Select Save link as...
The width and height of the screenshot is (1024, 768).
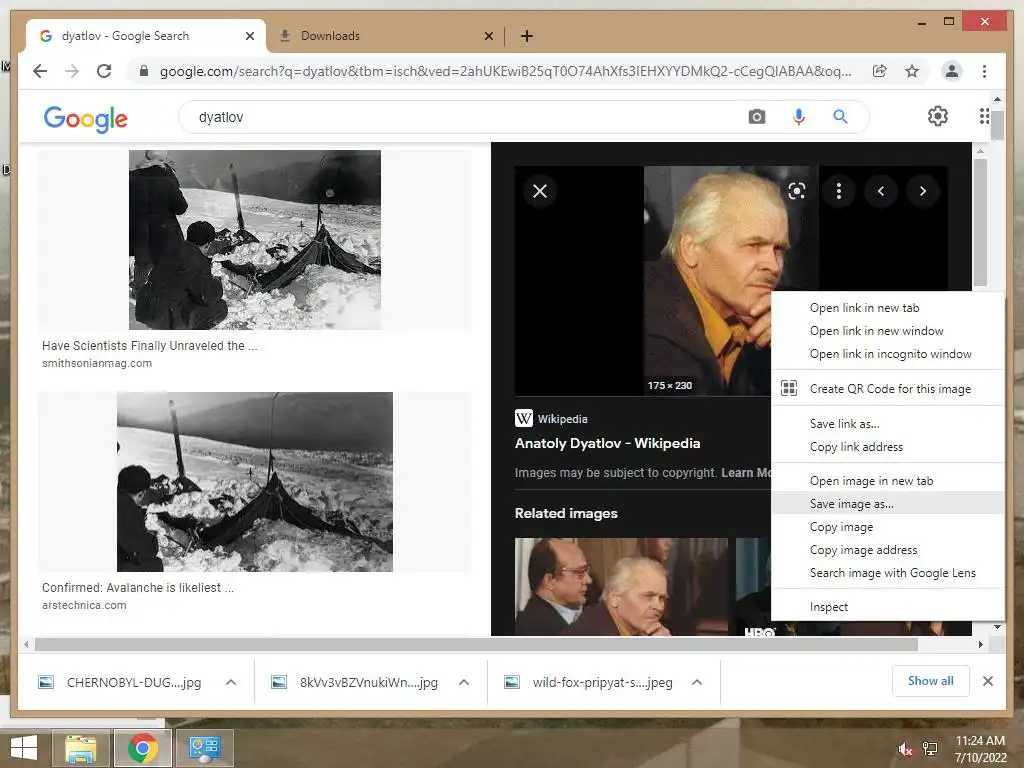point(888,424)
